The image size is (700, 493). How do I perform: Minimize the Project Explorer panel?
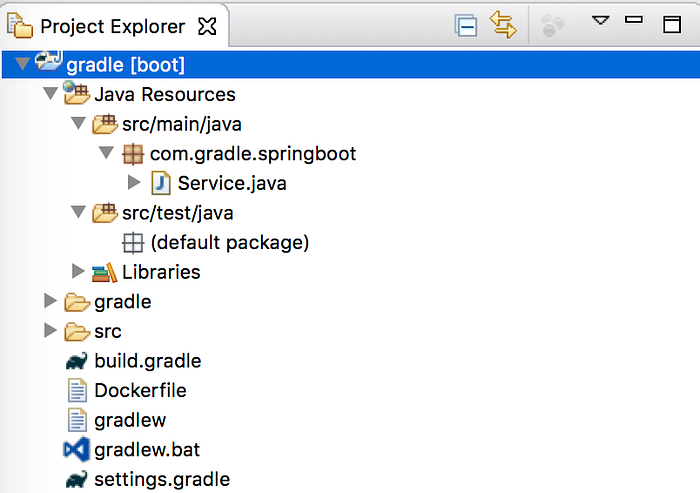coord(634,20)
